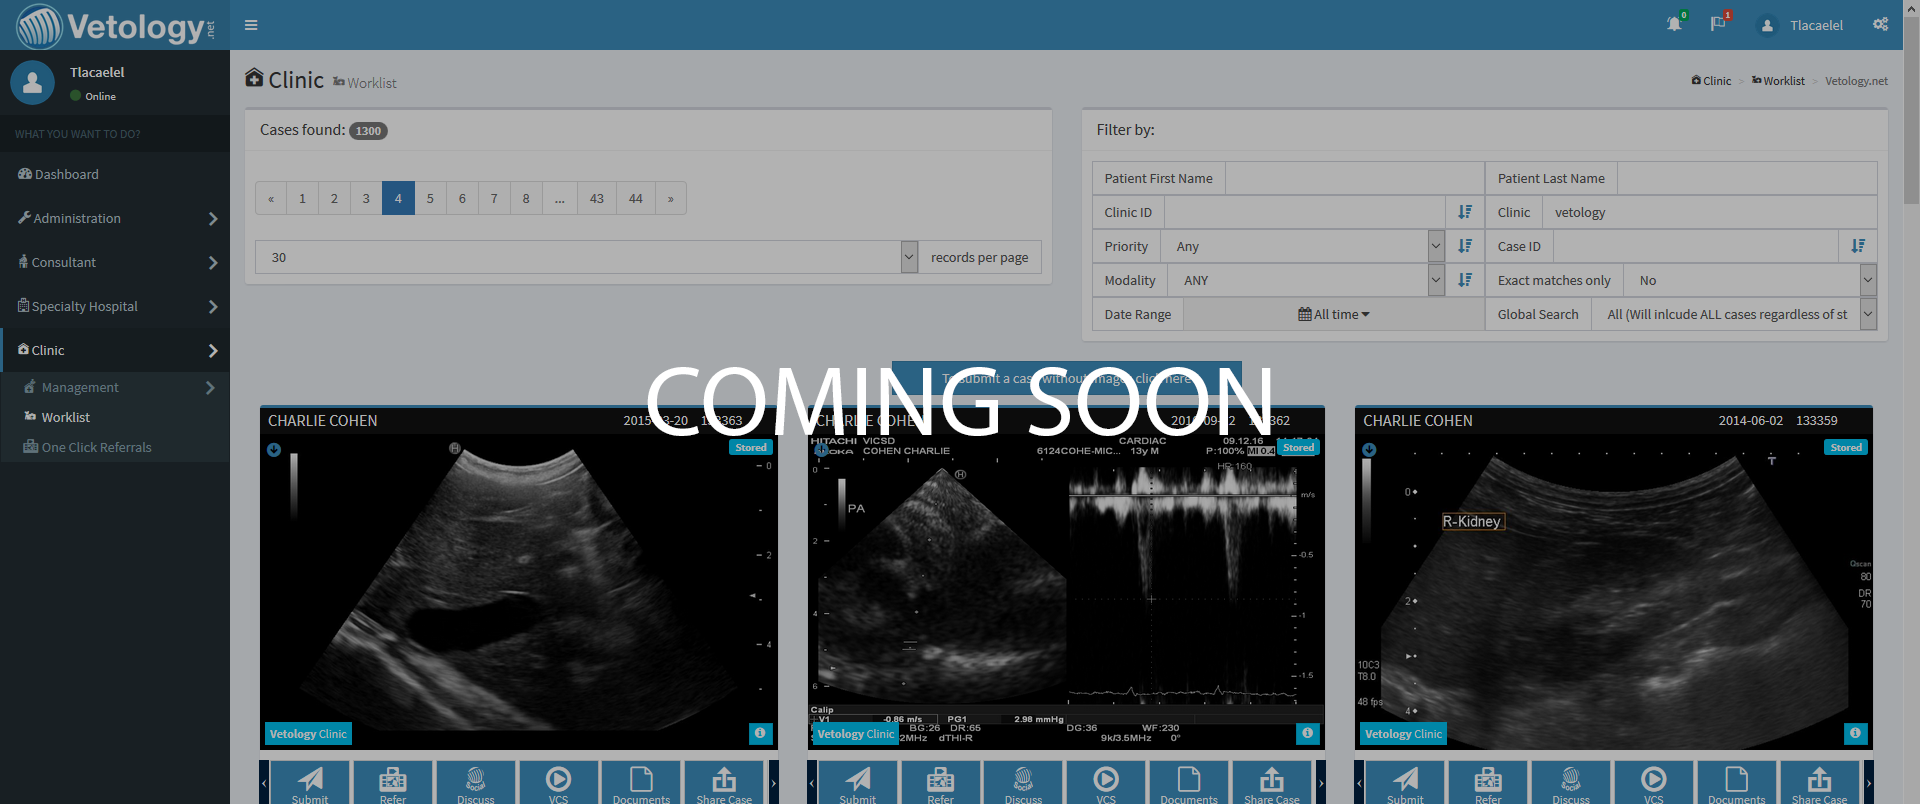1920x804 pixels.
Task: Open Discuss for the R-Kidney case
Action: [1570, 784]
